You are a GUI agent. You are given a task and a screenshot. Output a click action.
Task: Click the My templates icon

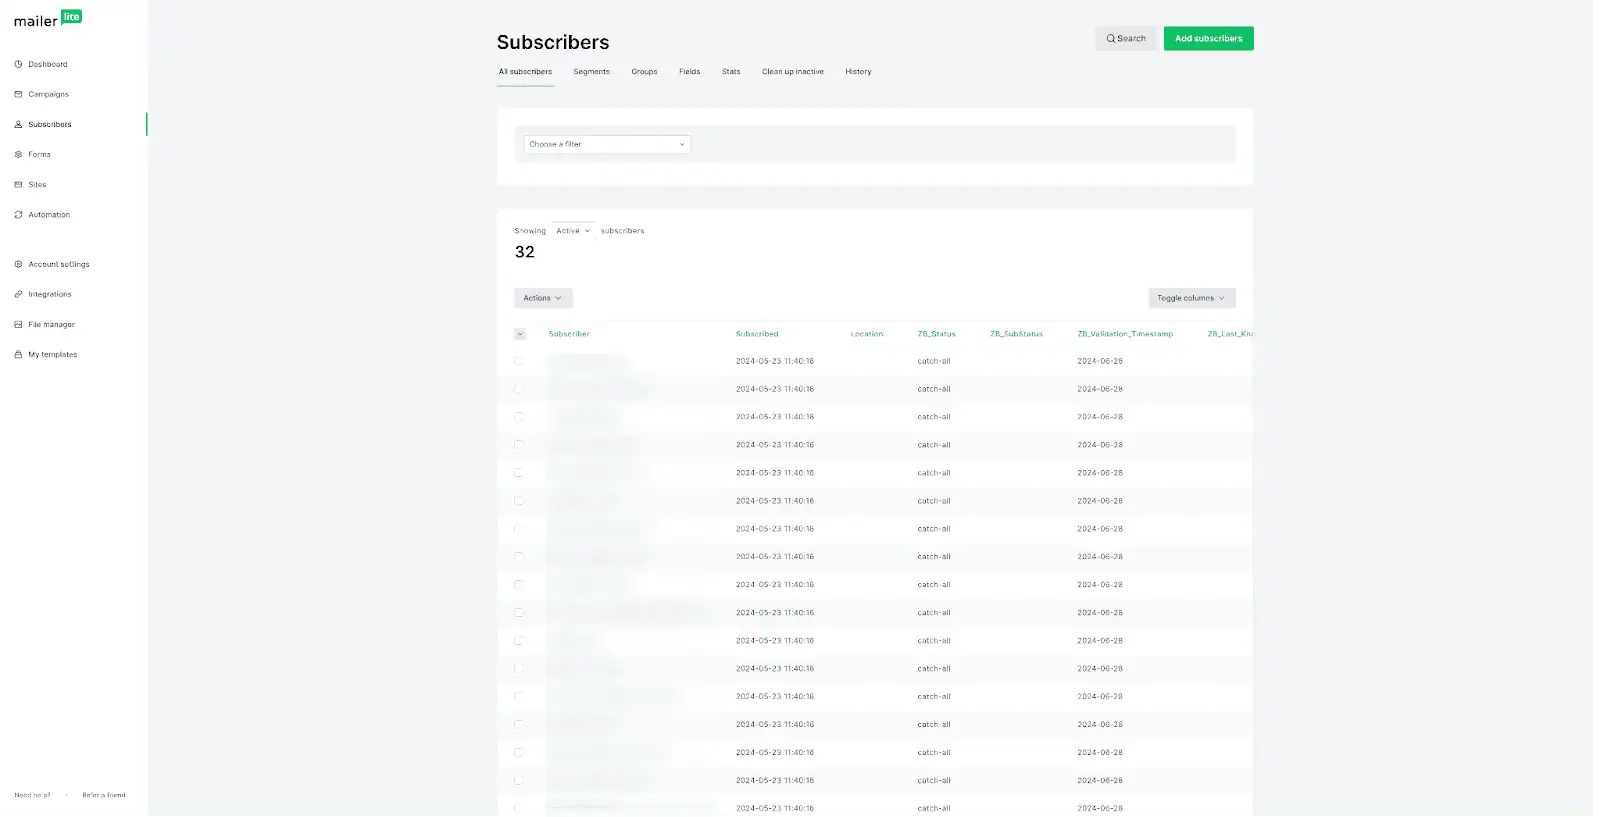[18, 355]
